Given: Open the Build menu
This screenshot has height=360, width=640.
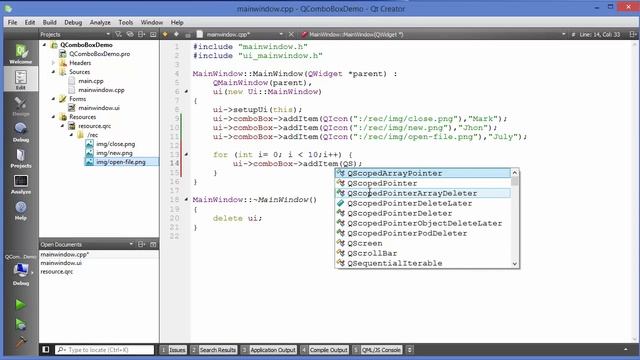Looking at the screenshot, I should pyautogui.click(x=49, y=22).
